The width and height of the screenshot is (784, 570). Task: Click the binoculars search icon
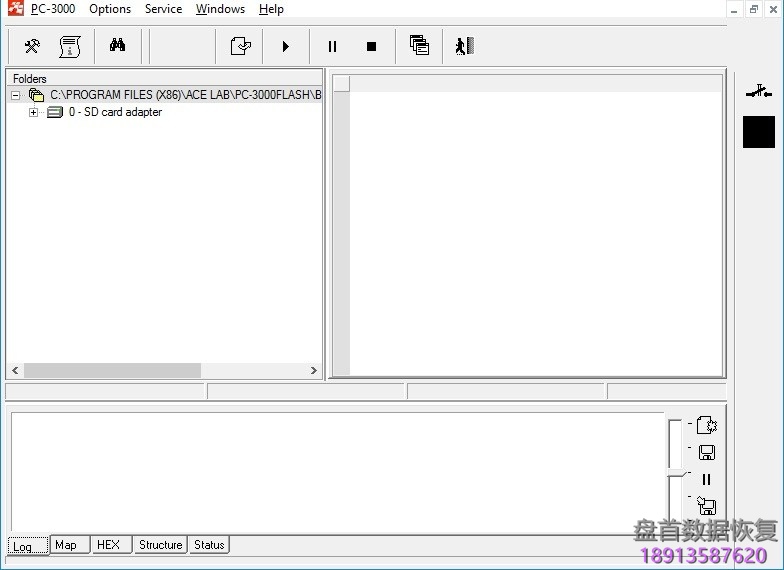(117, 46)
